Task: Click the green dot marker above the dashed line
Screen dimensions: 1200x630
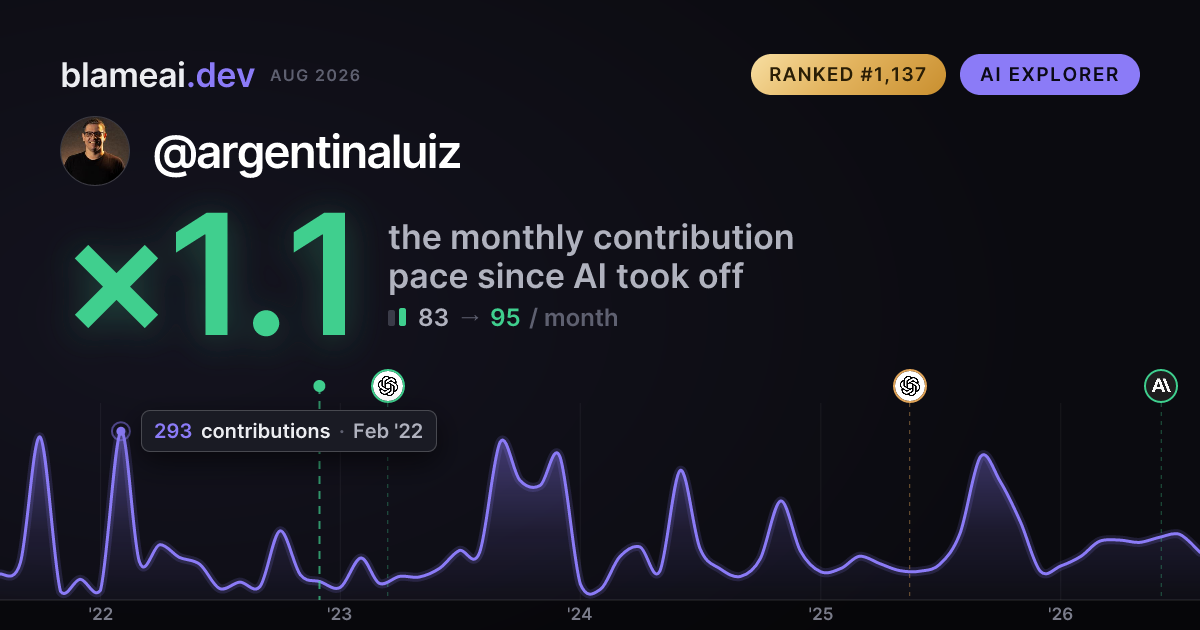Action: click(x=319, y=386)
